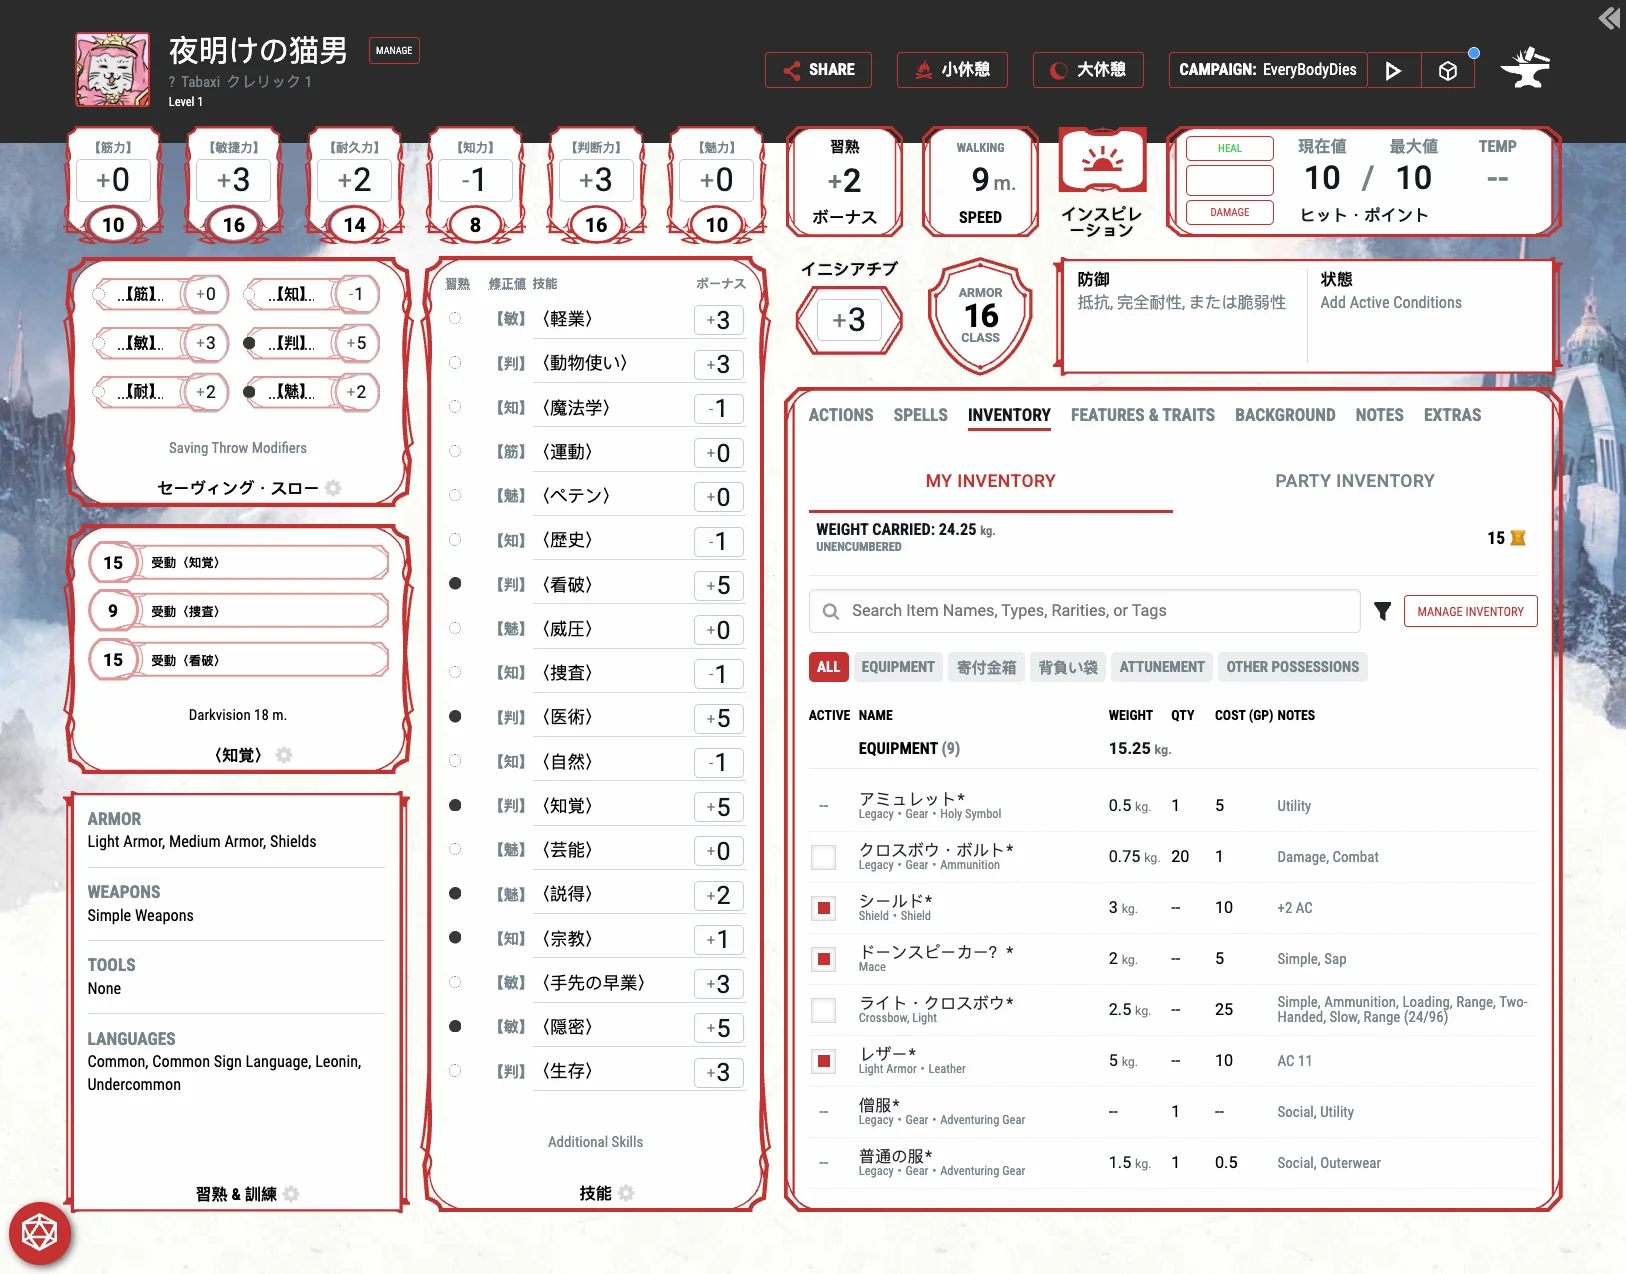Click the campaign play arrow icon
This screenshot has height=1274, width=1626.
1393,70
